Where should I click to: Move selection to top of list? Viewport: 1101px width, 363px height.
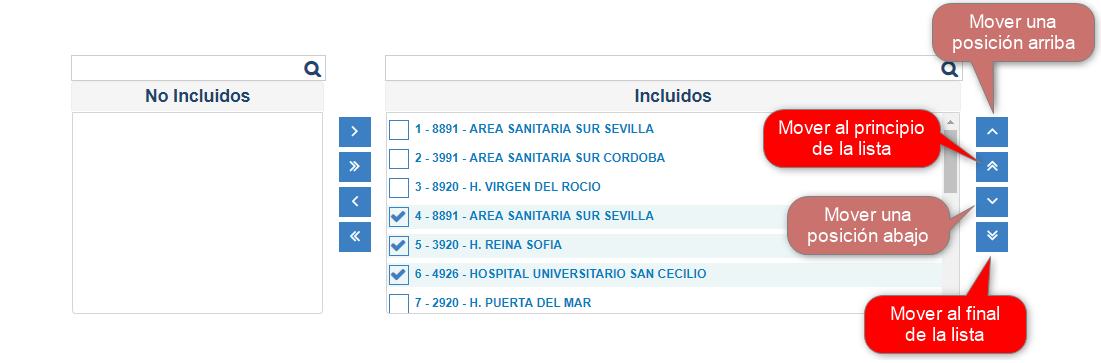pos(991,167)
